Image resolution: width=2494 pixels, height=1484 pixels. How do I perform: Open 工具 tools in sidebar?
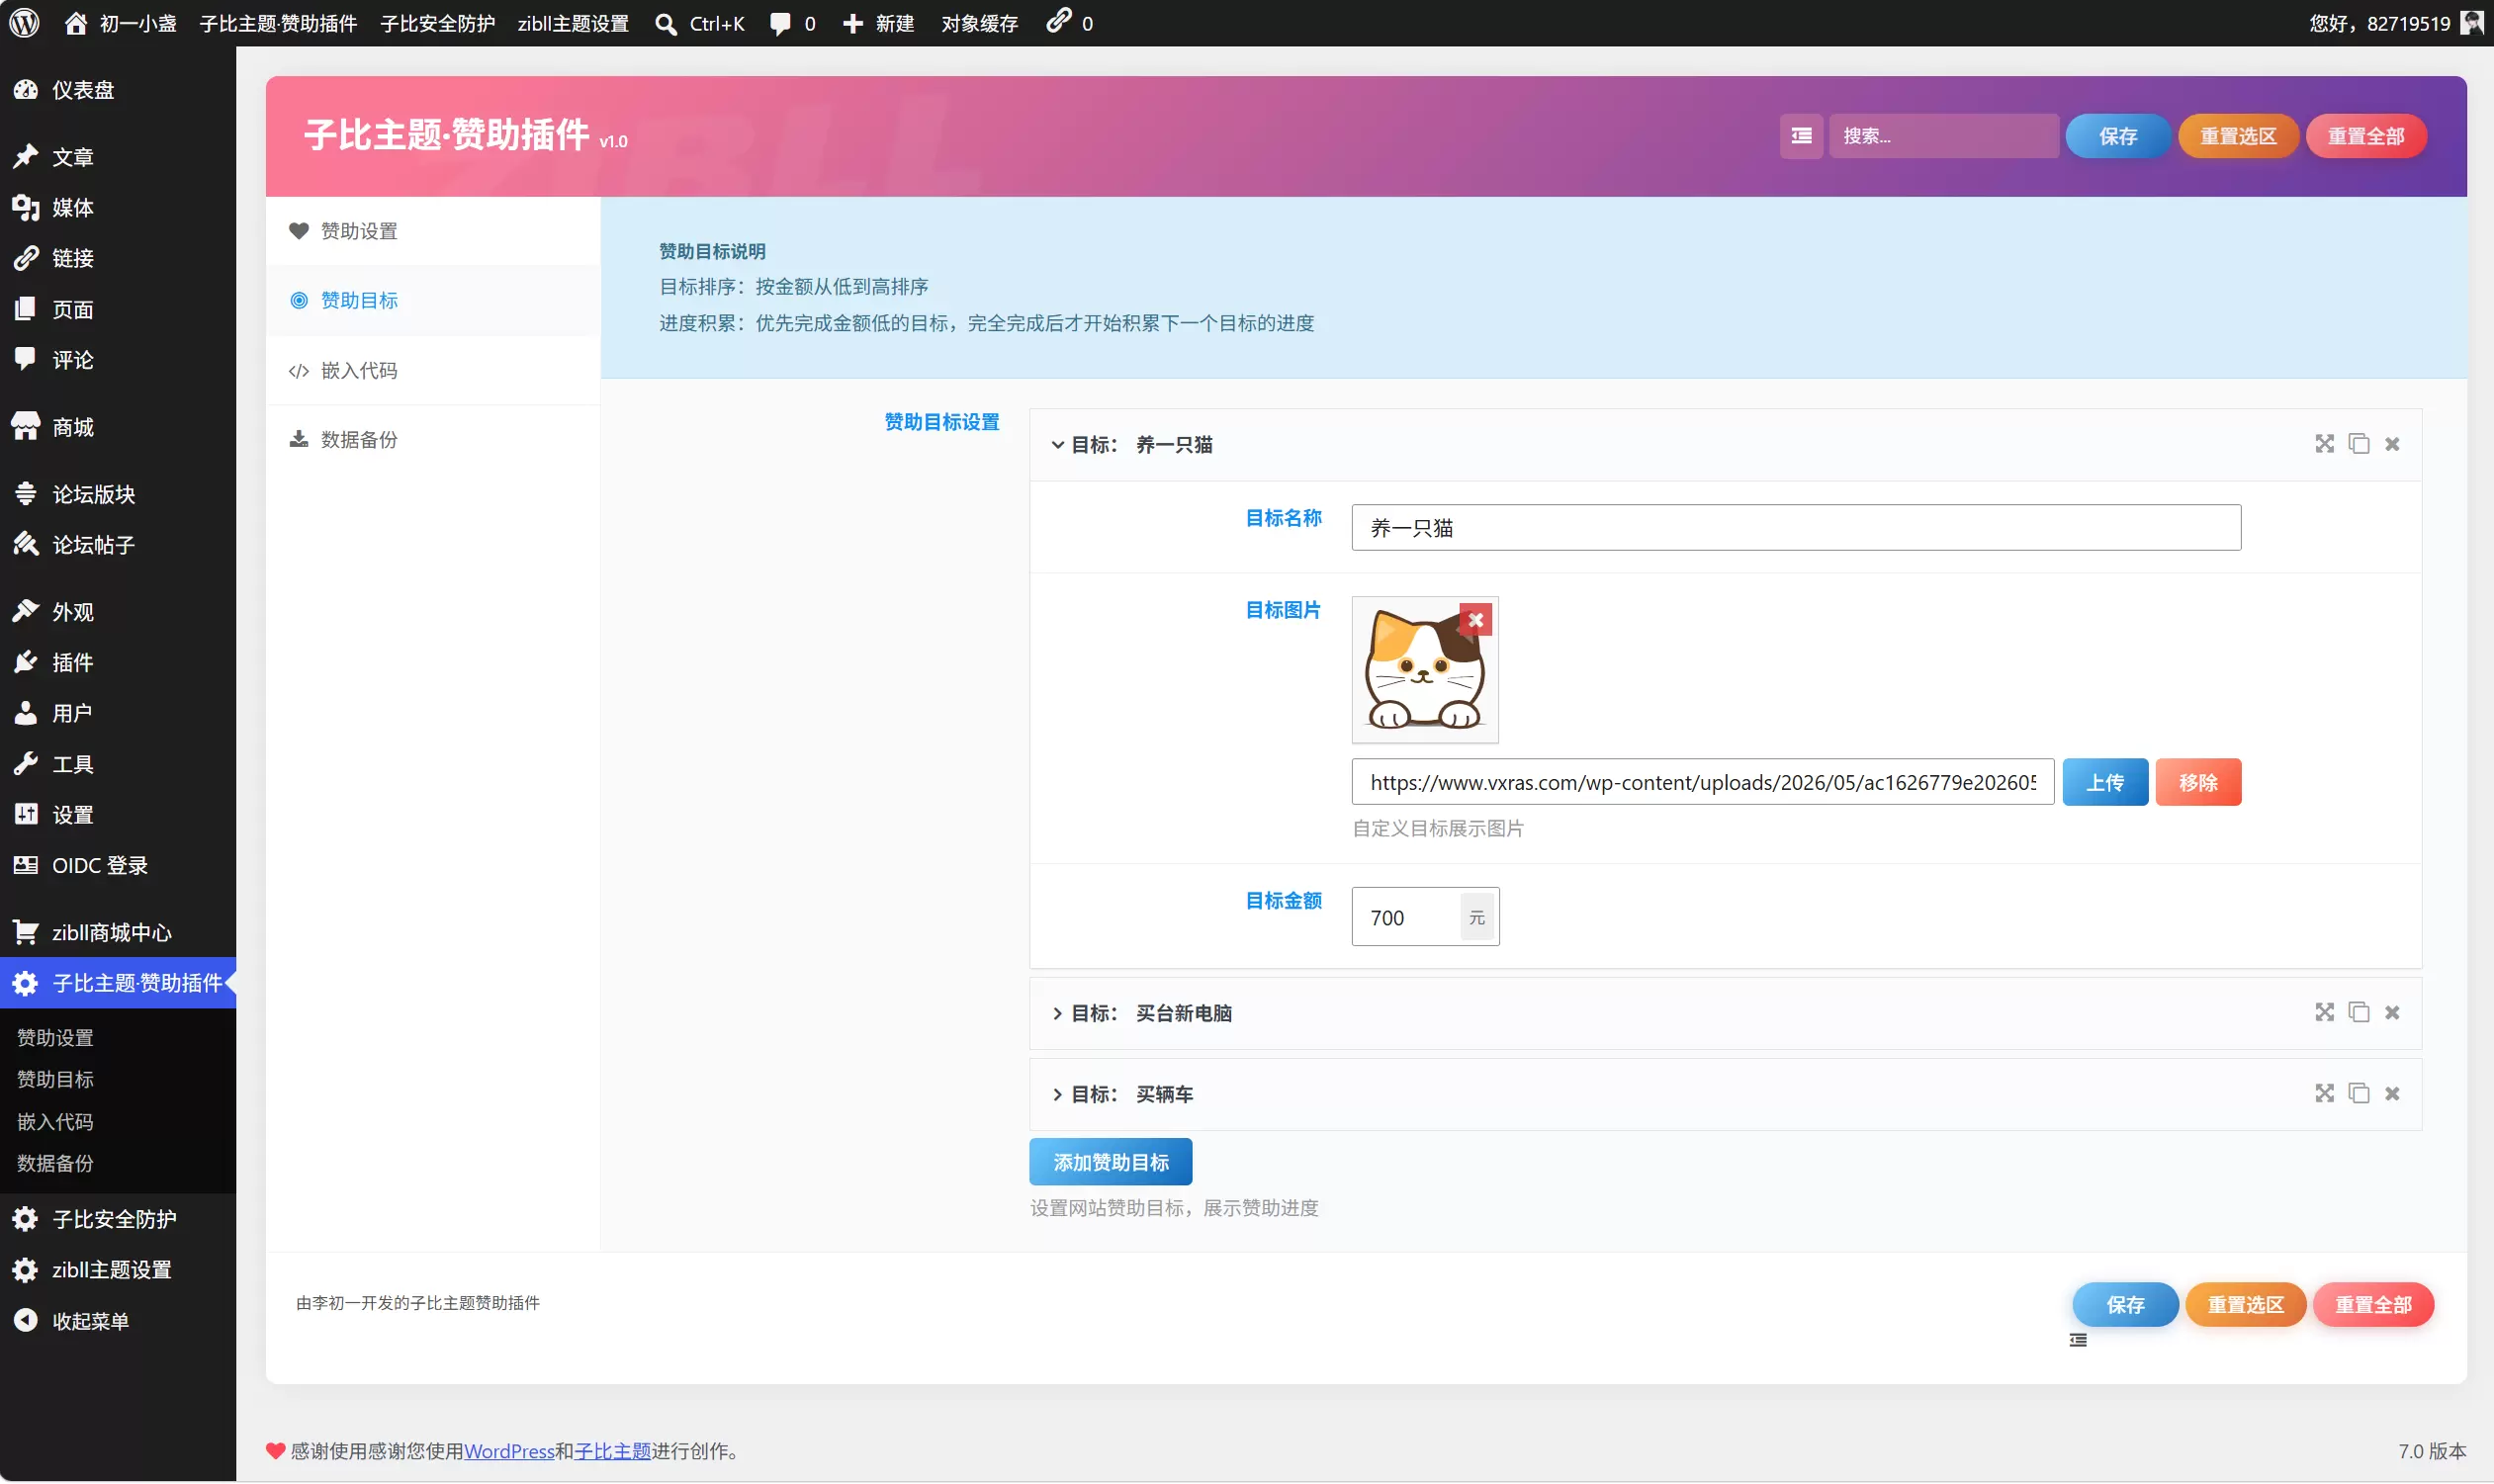click(x=118, y=764)
